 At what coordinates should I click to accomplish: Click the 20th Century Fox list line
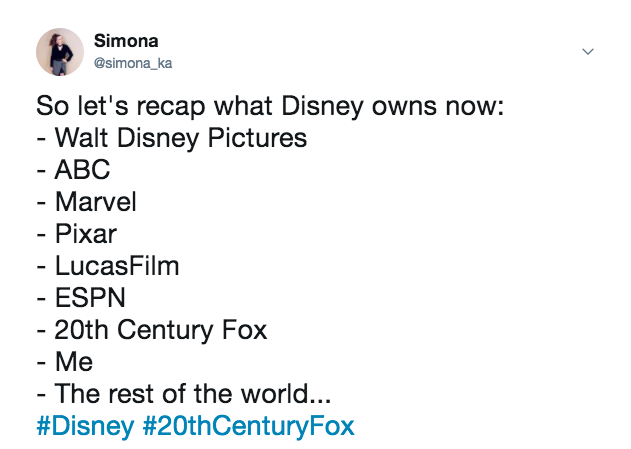click(x=152, y=330)
